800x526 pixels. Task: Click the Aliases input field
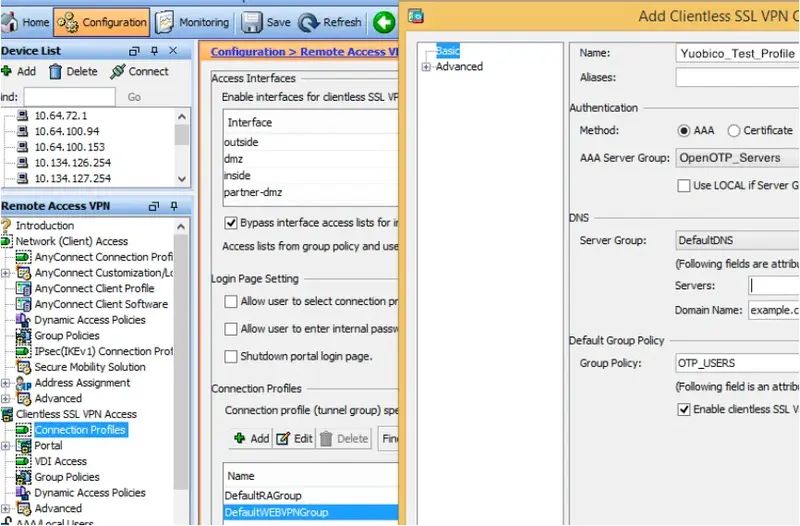(738, 78)
